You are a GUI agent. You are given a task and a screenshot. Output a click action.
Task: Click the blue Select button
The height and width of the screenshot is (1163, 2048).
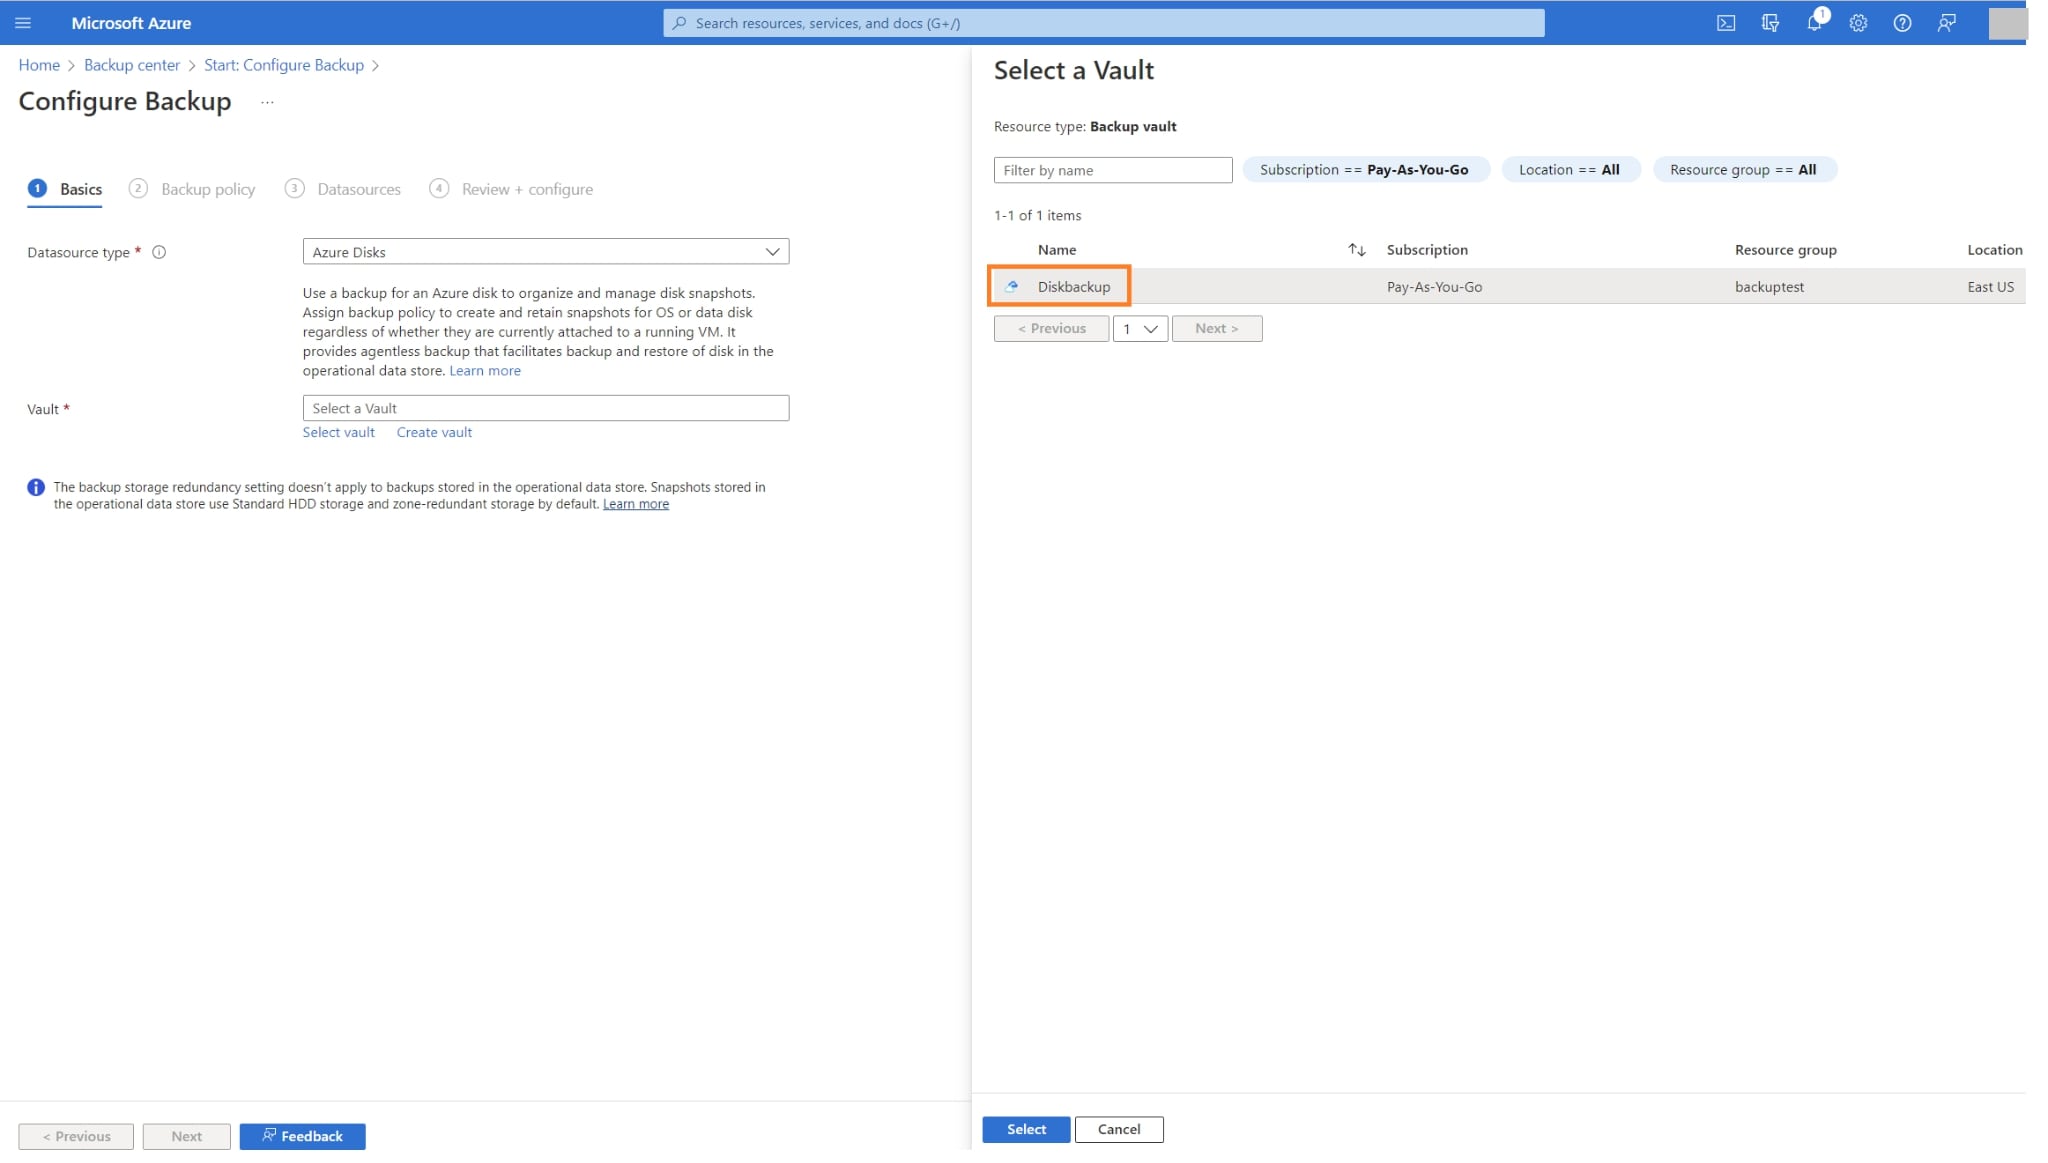(x=1026, y=1130)
